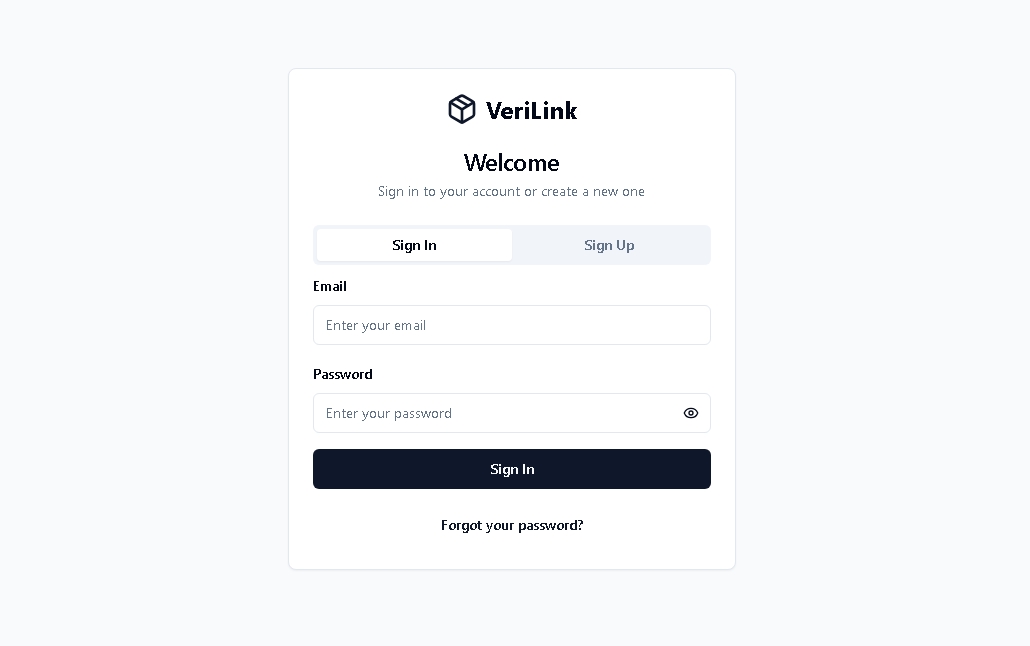Click the placeholder text in the email box
Viewport: 1030px width, 646px height.
click(376, 325)
